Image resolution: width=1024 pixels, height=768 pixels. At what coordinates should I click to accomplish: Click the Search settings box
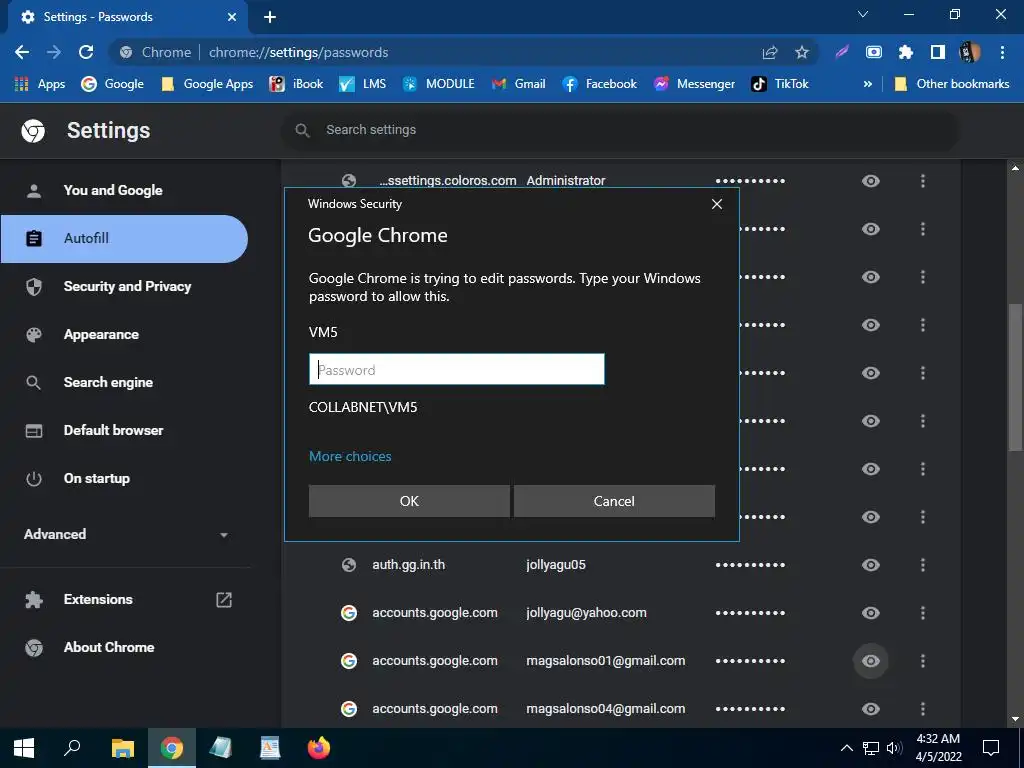620,130
